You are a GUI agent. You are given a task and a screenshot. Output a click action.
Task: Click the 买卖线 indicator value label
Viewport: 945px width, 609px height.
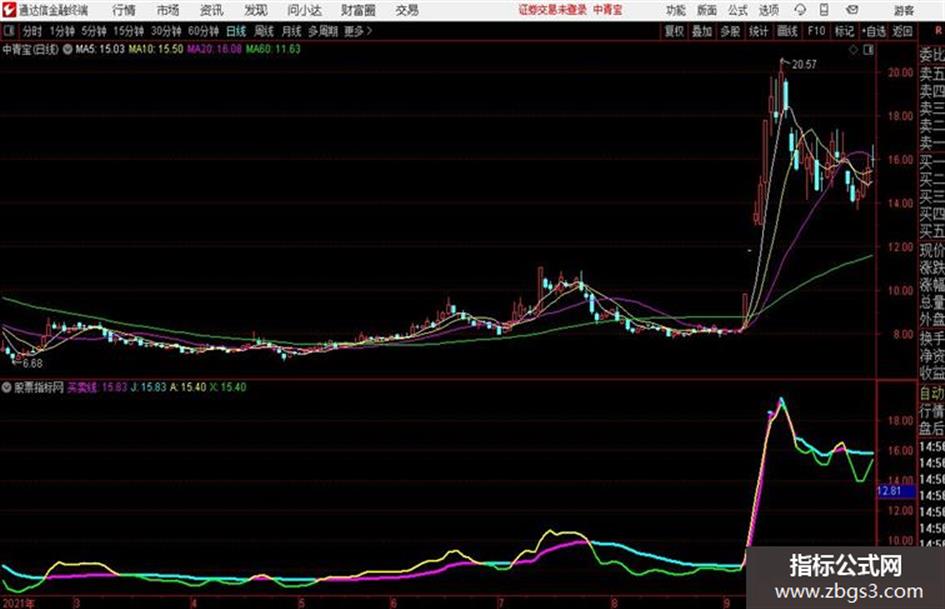click(97, 387)
